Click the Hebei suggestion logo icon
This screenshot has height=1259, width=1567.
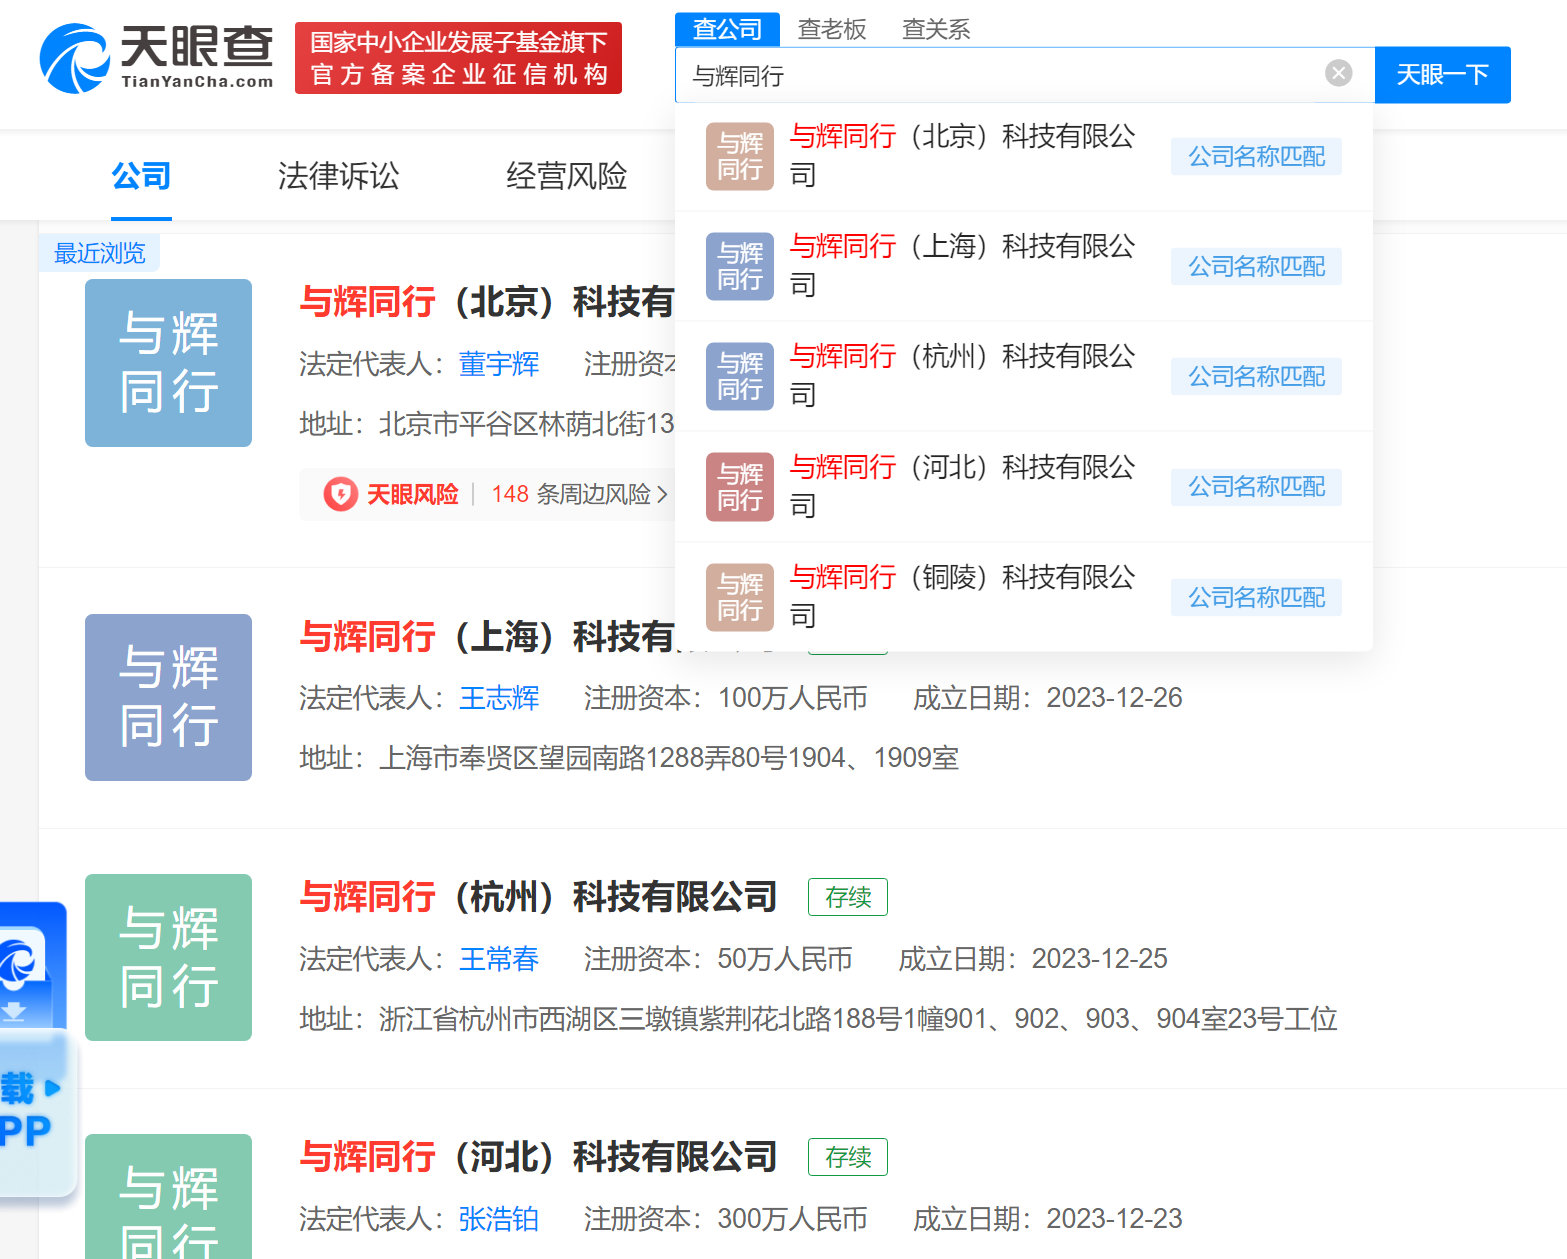(x=740, y=487)
